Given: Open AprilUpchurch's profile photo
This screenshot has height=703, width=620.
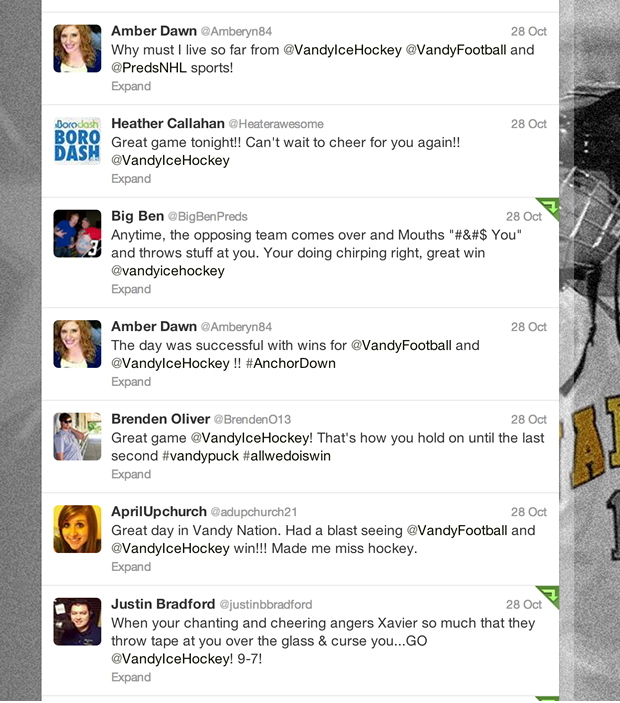Looking at the screenshot, I should (77, 529).
